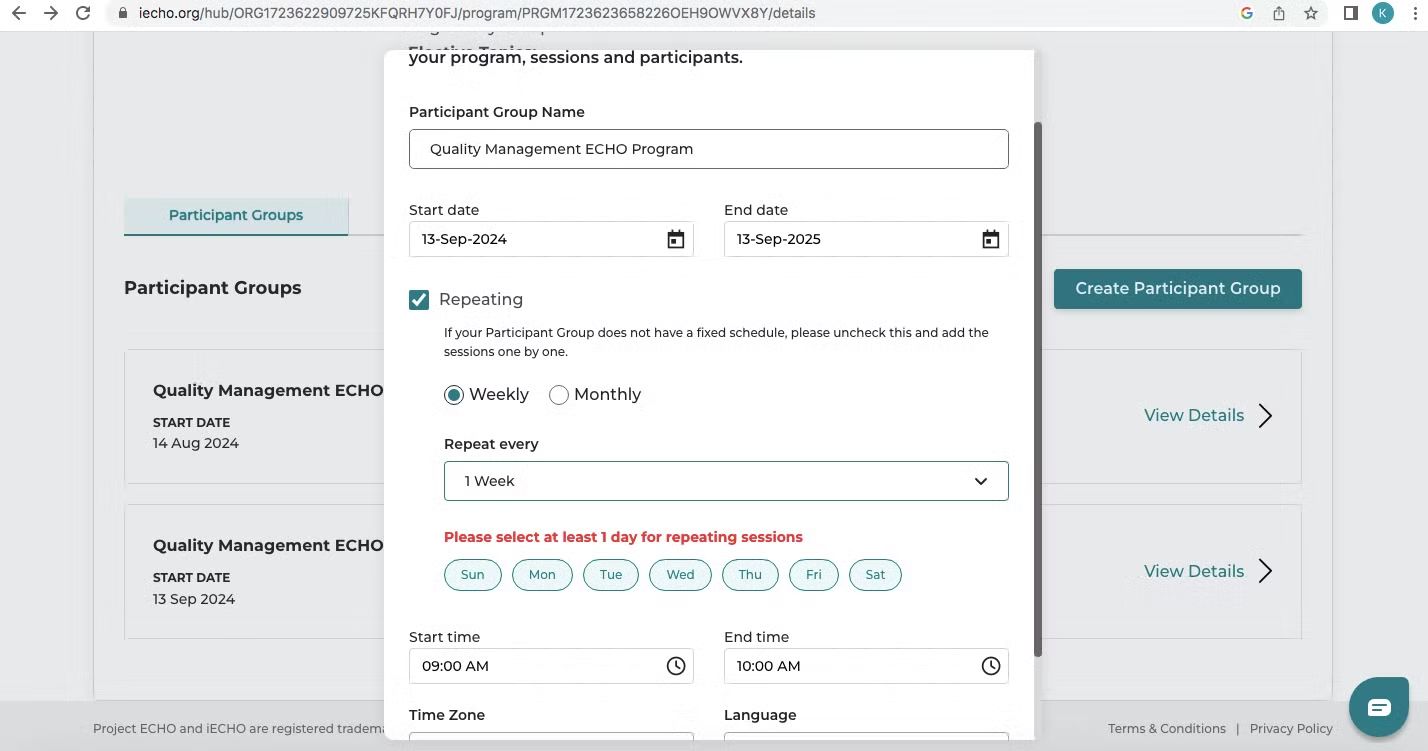Open the Start time clock icon
The height and width of the screenshot is (751, 1428).
(x=676, y=666)
